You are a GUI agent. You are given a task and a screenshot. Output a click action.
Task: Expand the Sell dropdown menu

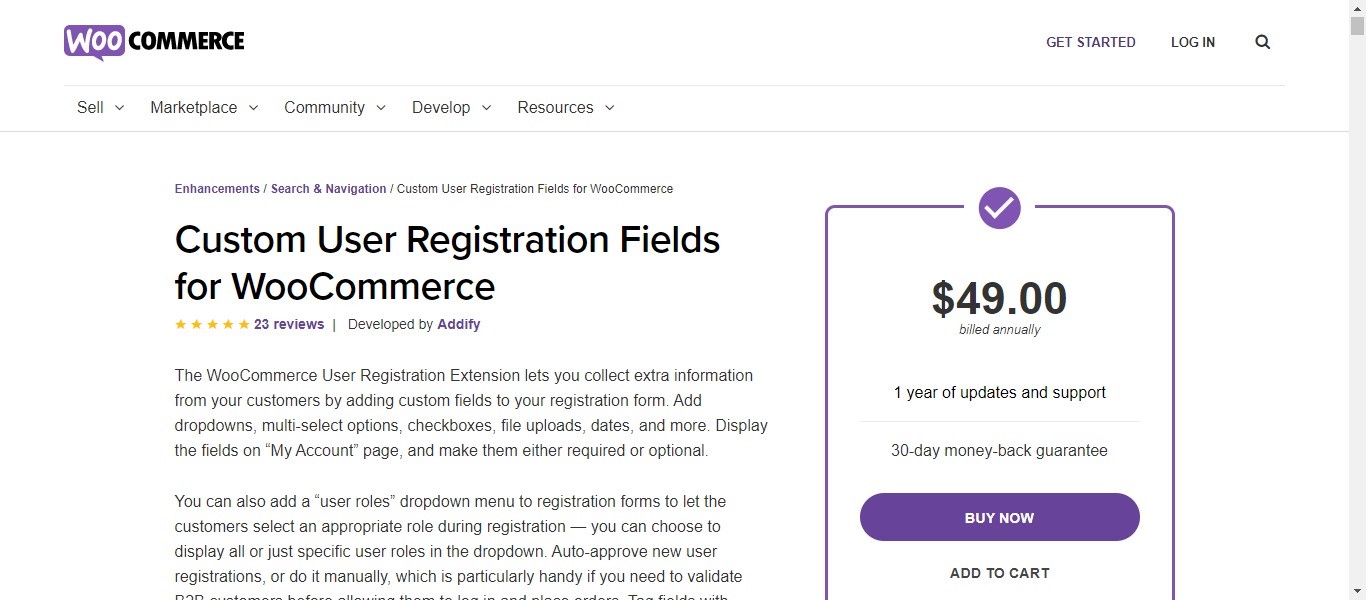point(100,108)
